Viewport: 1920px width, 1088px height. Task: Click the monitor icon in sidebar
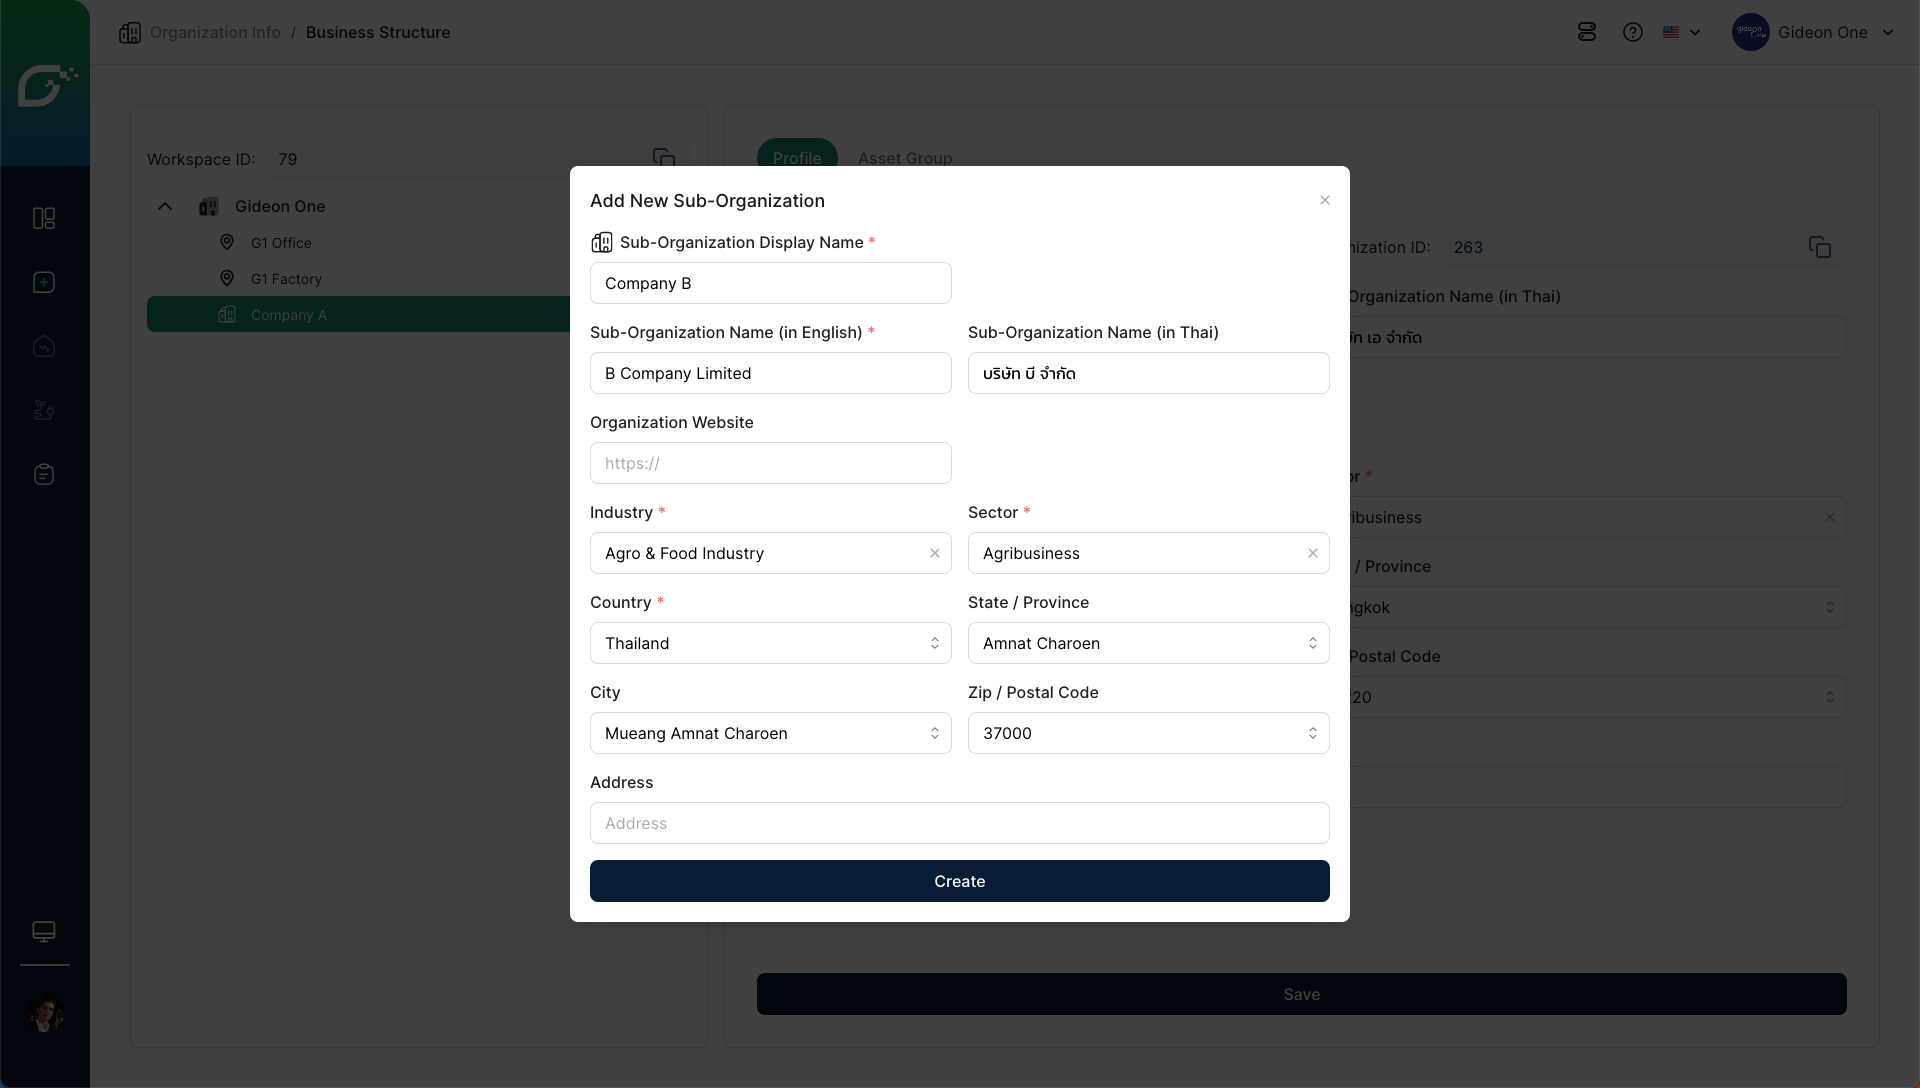(44, 931)
